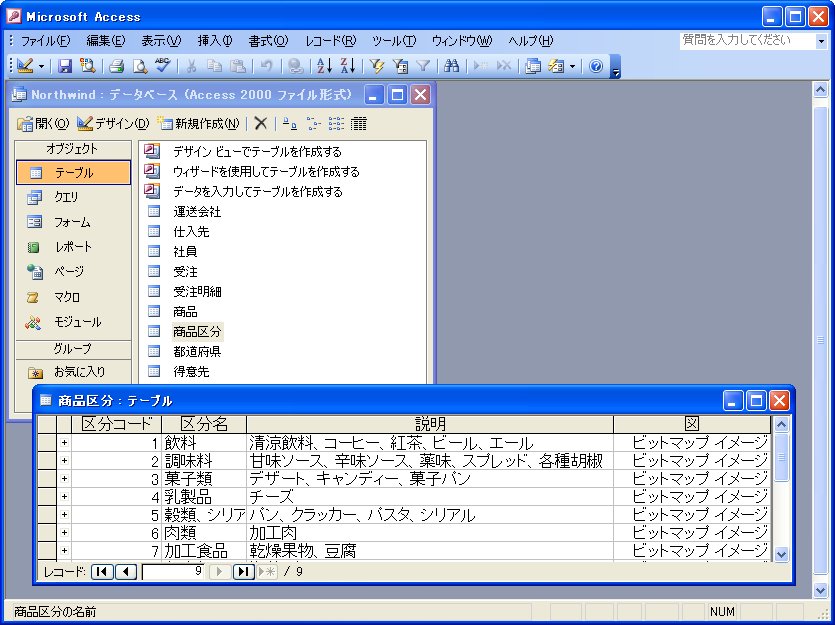Image resolution: width=835 pixels, height=625 pixels.
Task: Click the Paste clipboard icon
Action: tap(238, 66)
